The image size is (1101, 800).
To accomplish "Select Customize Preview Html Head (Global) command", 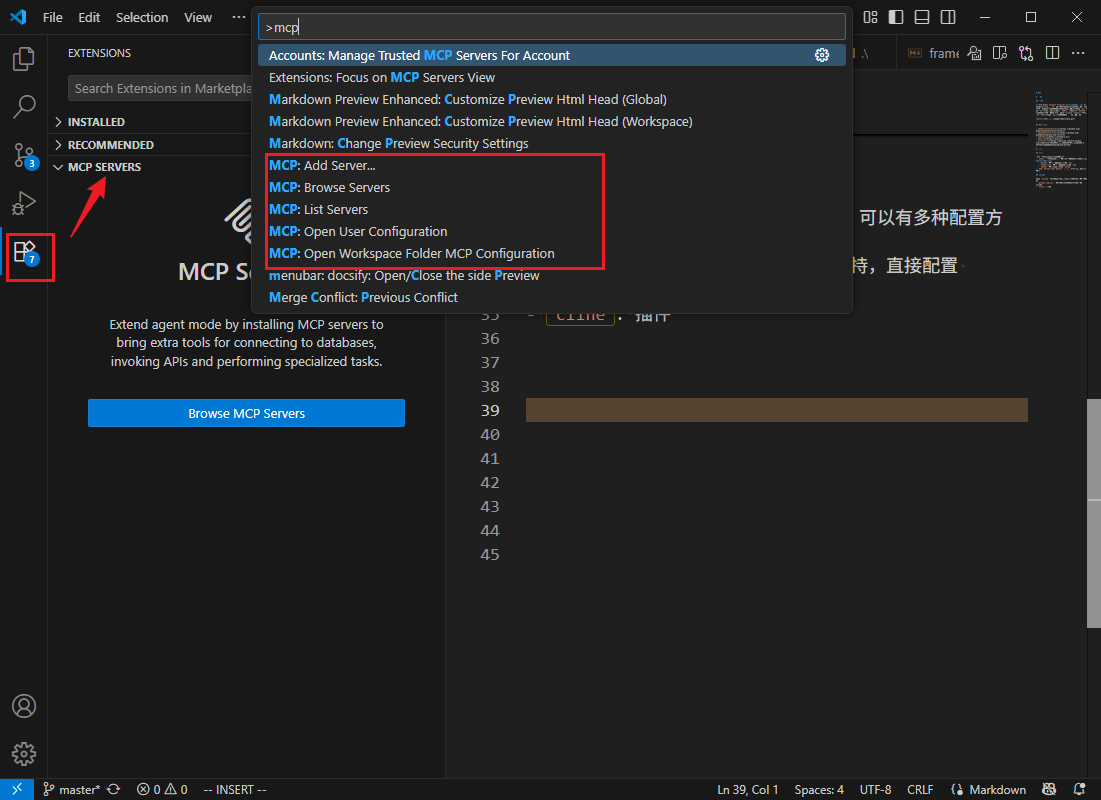I will (x=551, y=100).
